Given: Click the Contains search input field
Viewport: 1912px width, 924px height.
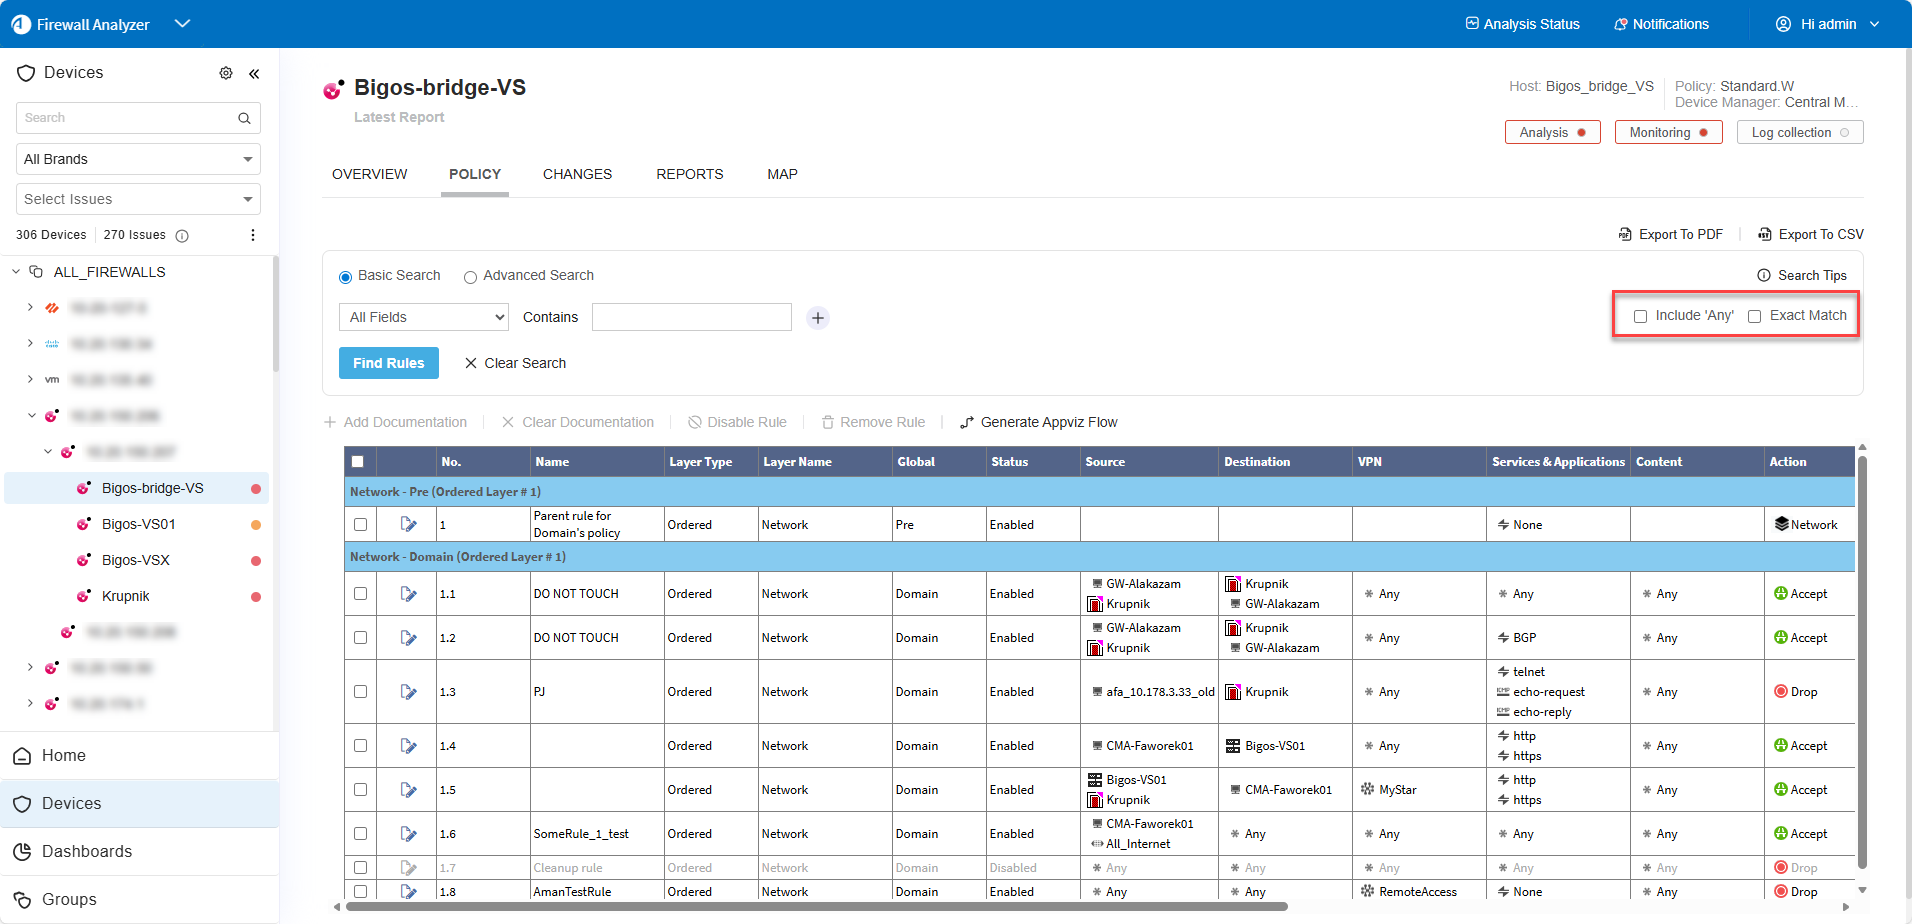Looking at the screenshot, I should [691, 318].
